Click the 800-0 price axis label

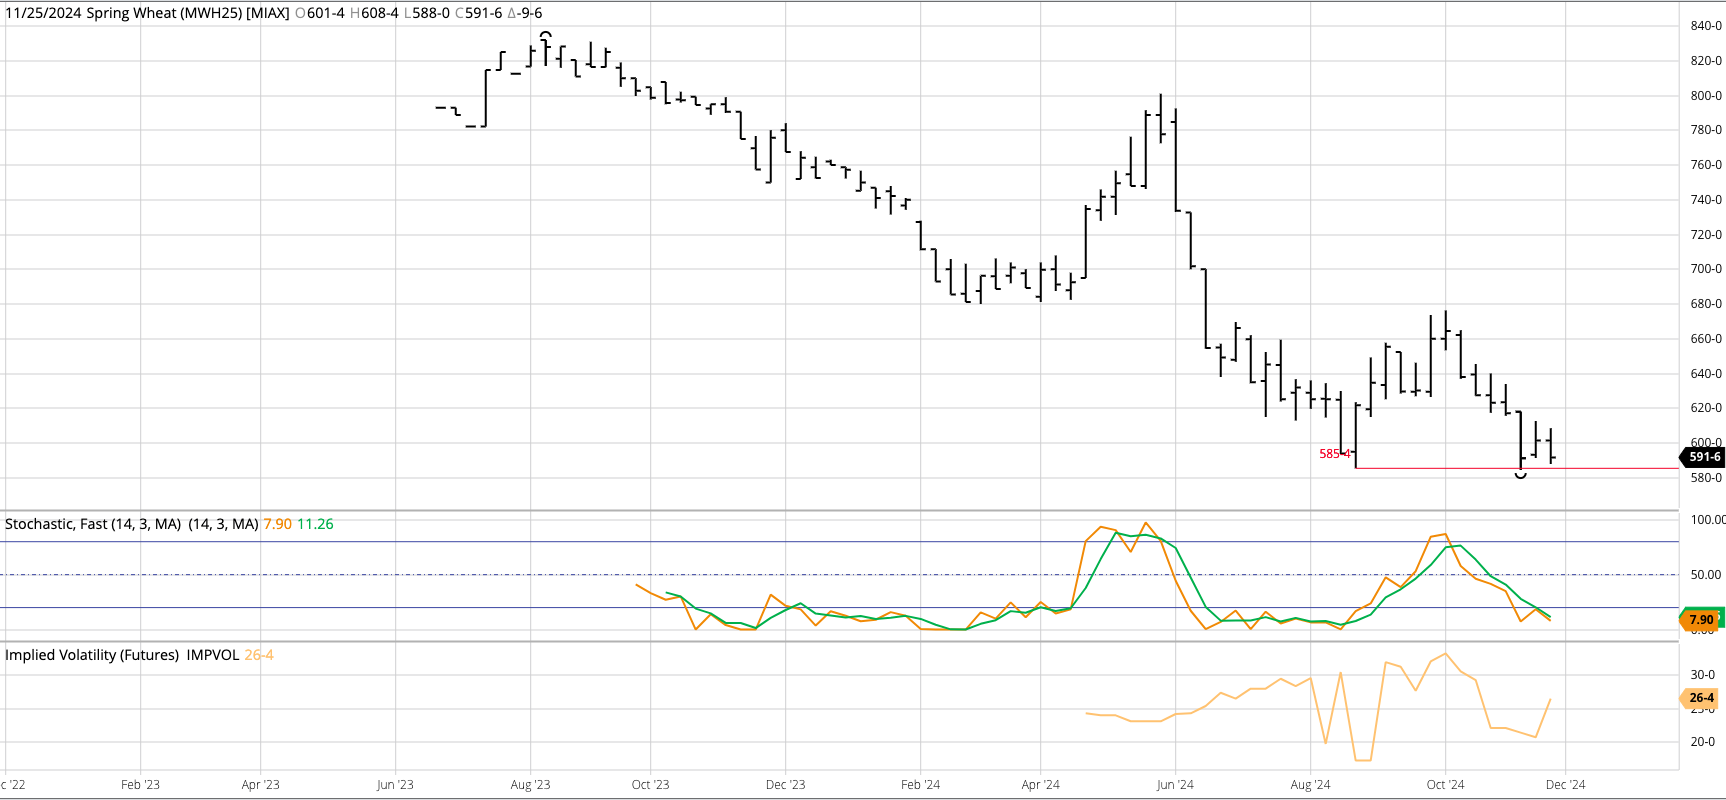tap(1705, 96)
